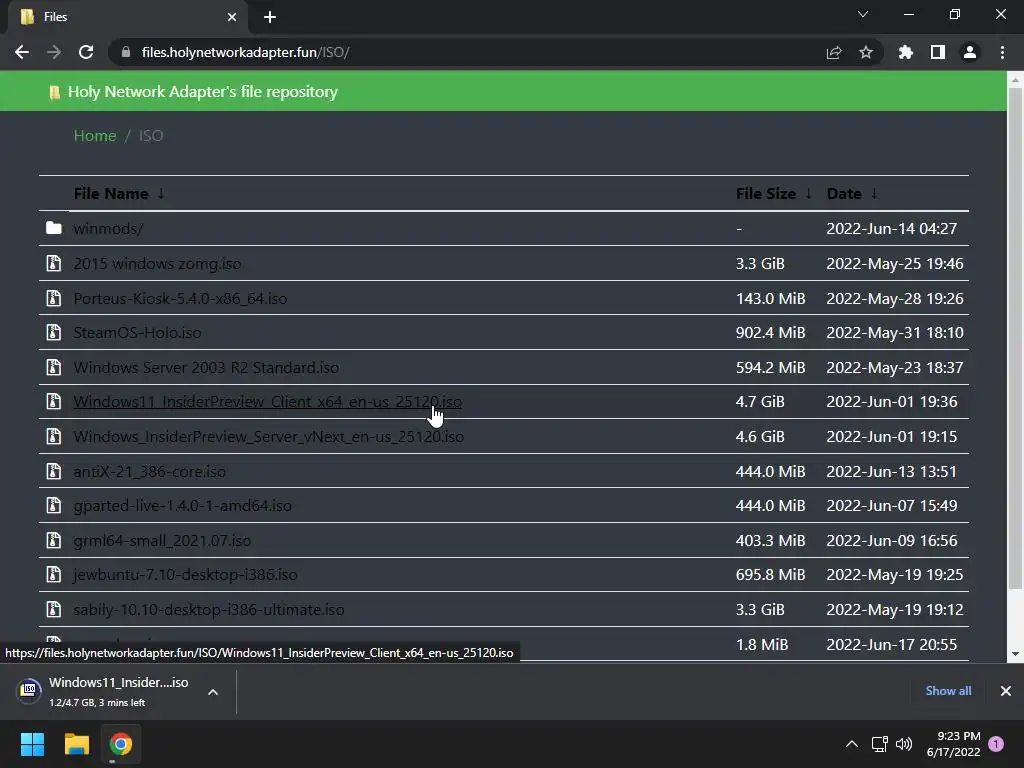Open the winmods/ folder
1024x768 pixels.
pyautogui.click(x=108, y=229)
